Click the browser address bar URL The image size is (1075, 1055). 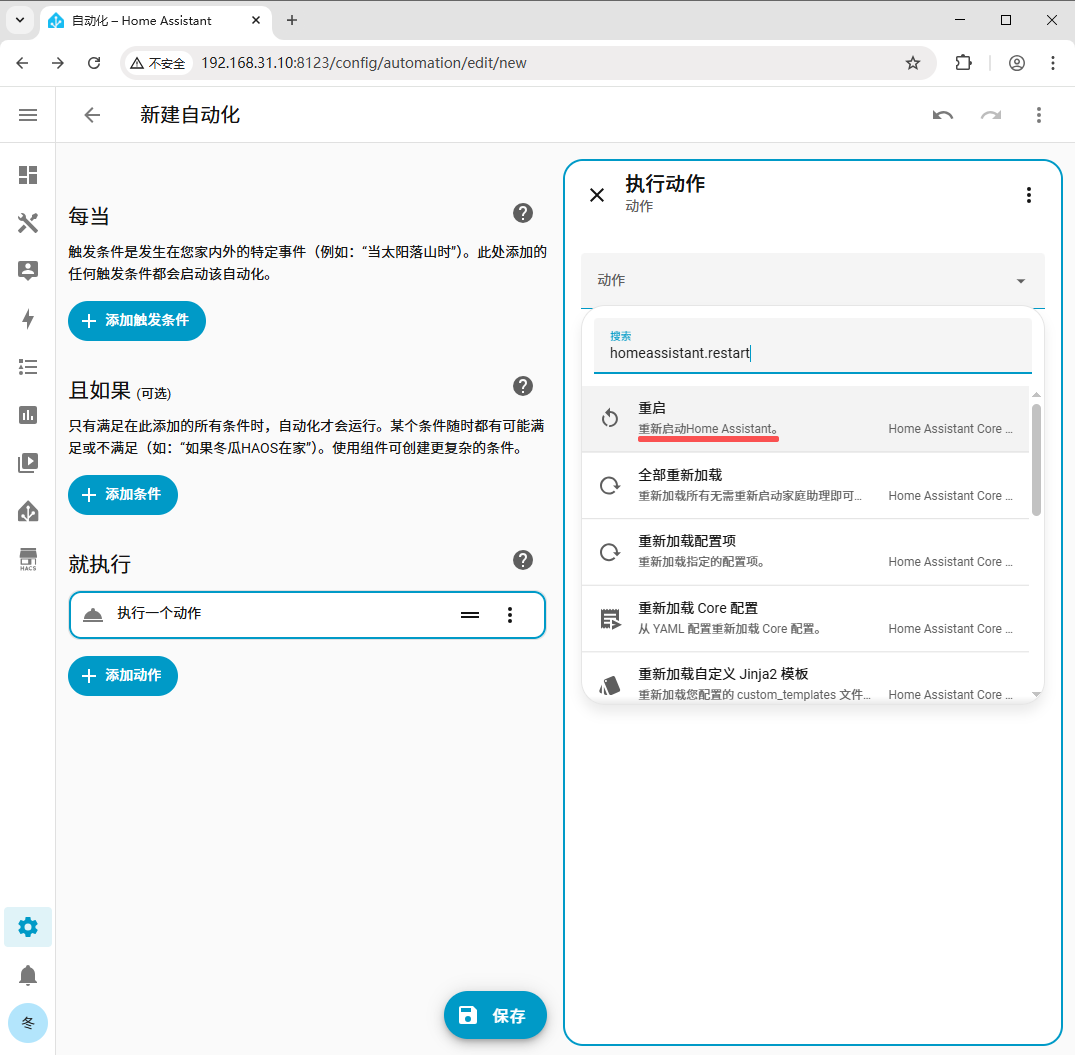pos(363,63)
